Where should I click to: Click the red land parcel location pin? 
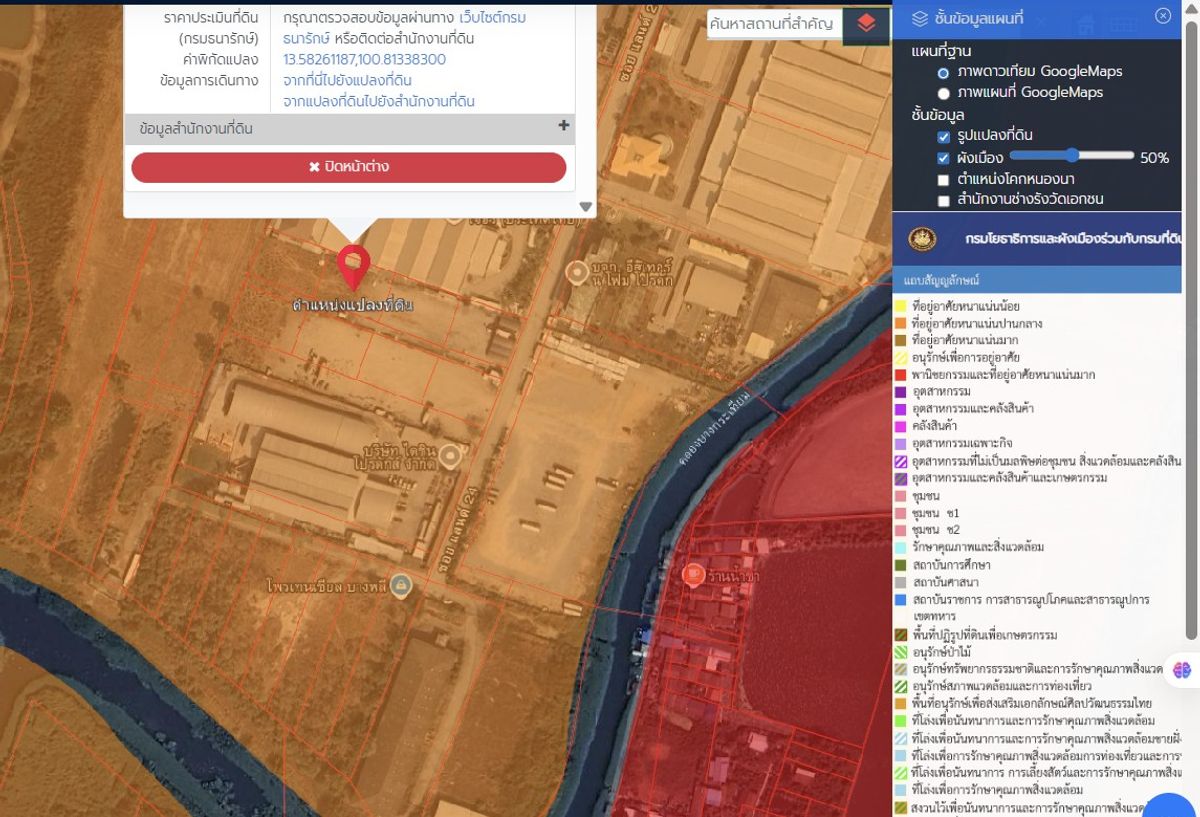click(x=353, y=265)
